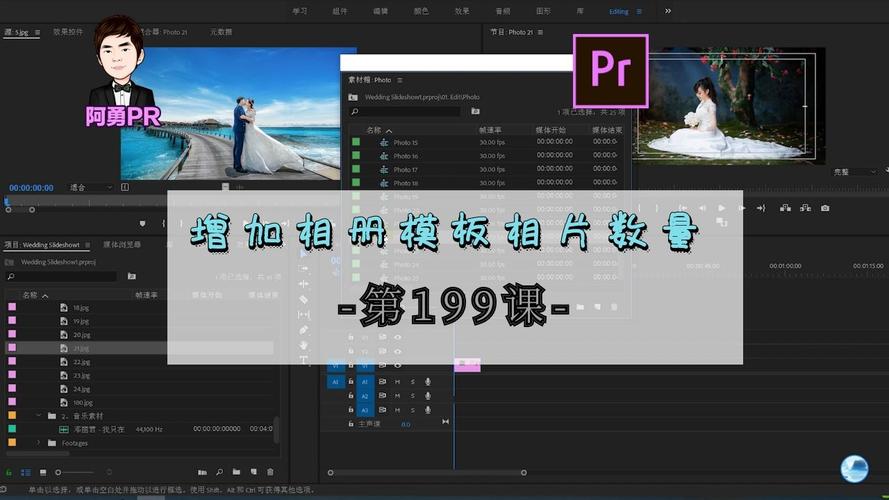The image size is (889, 500).
Task: Toggle lock on track A3
Action: (351, 409)
